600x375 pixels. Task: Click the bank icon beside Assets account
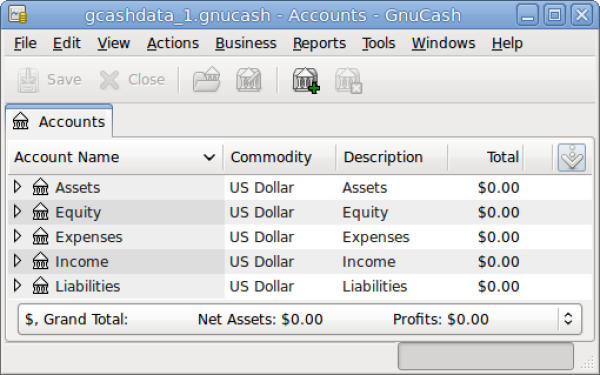tap(40, 187)
